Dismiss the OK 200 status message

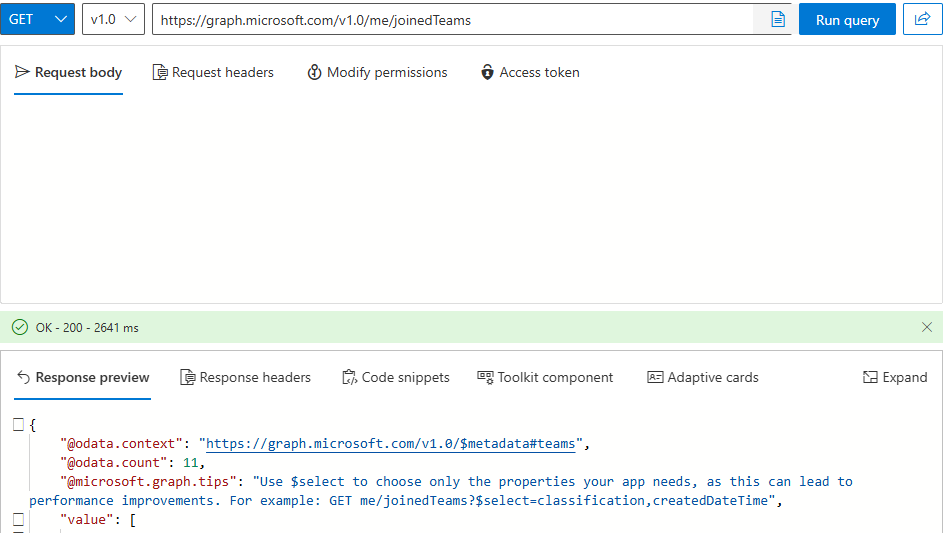pyautogui.click(x=927, y=327)
